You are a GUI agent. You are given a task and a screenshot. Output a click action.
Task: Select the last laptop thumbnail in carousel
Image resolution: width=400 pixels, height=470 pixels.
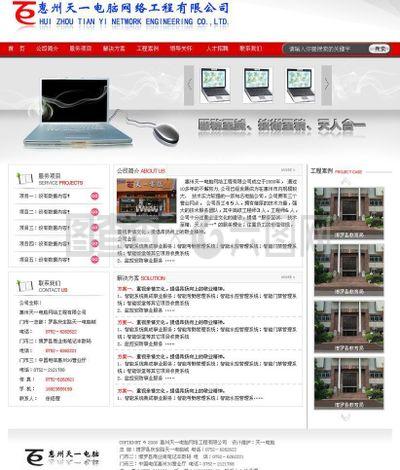tap(300, 85)
